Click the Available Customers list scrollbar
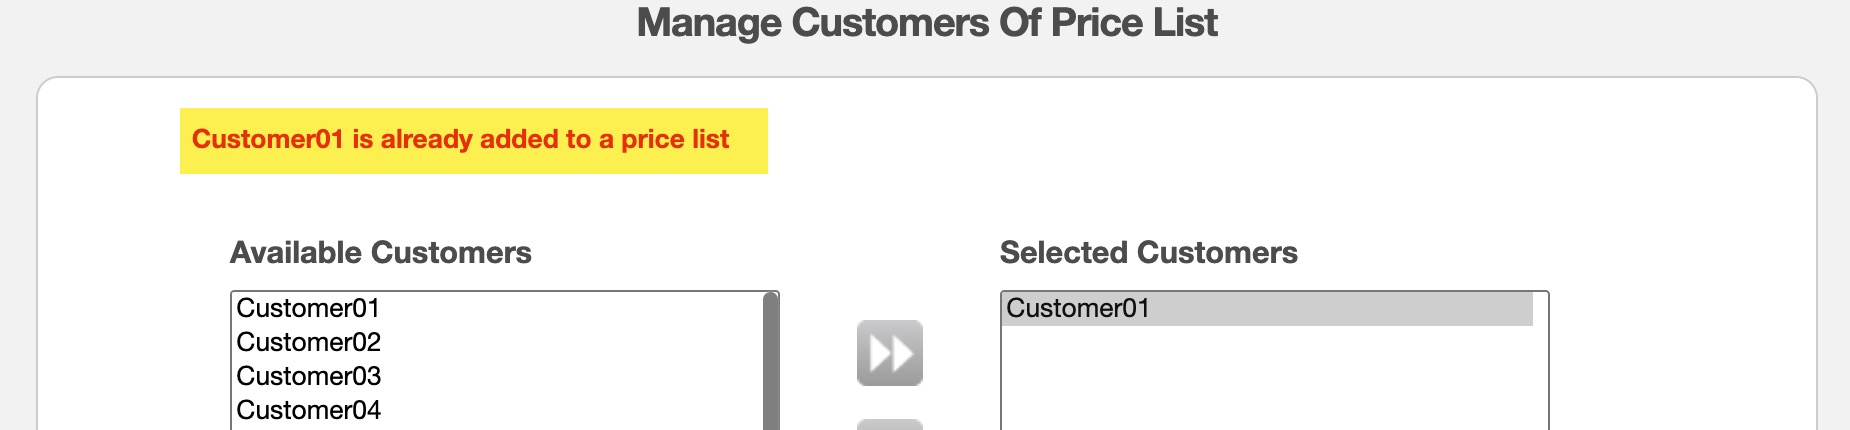 (770, 360)
